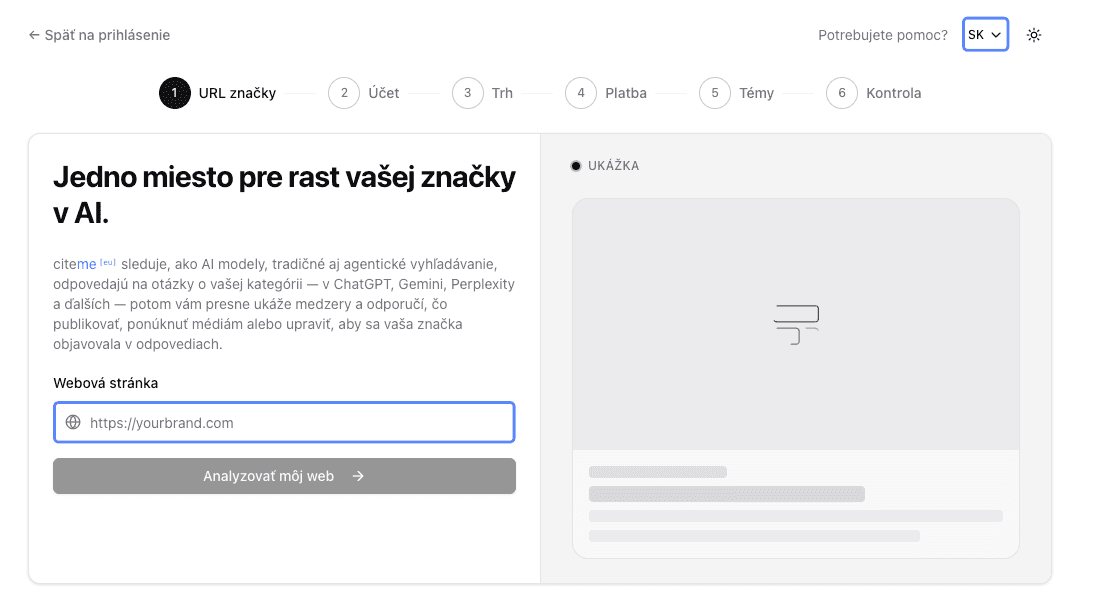Click the 'UKÁŽKA' preview label
1094x616 pixels.
613,165
